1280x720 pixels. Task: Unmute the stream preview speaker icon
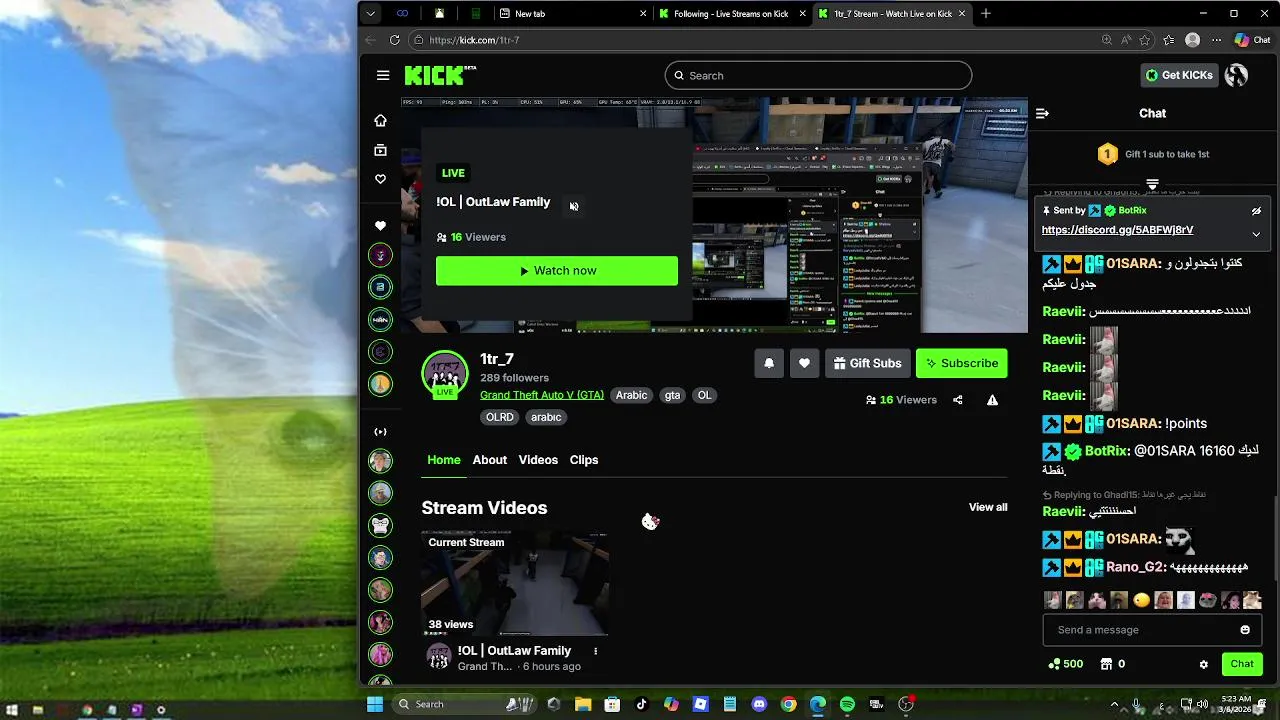pos(573,206)
